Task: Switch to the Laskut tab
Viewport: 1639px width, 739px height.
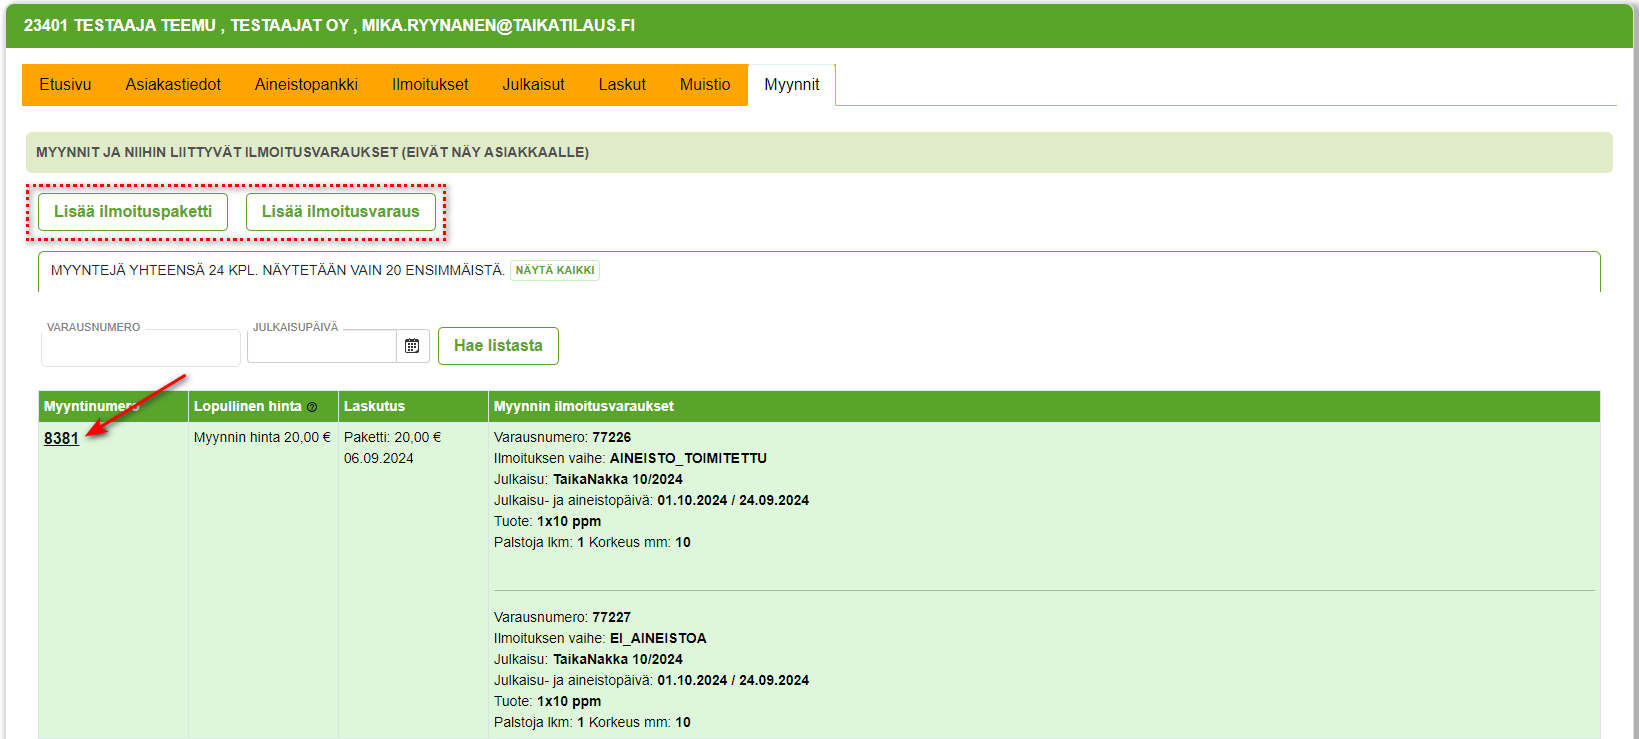Action: 622,85
